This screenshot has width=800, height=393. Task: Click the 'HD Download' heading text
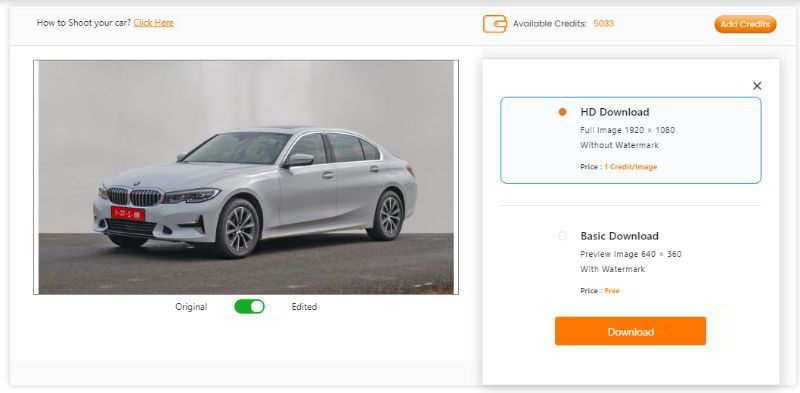coord(615,112)
